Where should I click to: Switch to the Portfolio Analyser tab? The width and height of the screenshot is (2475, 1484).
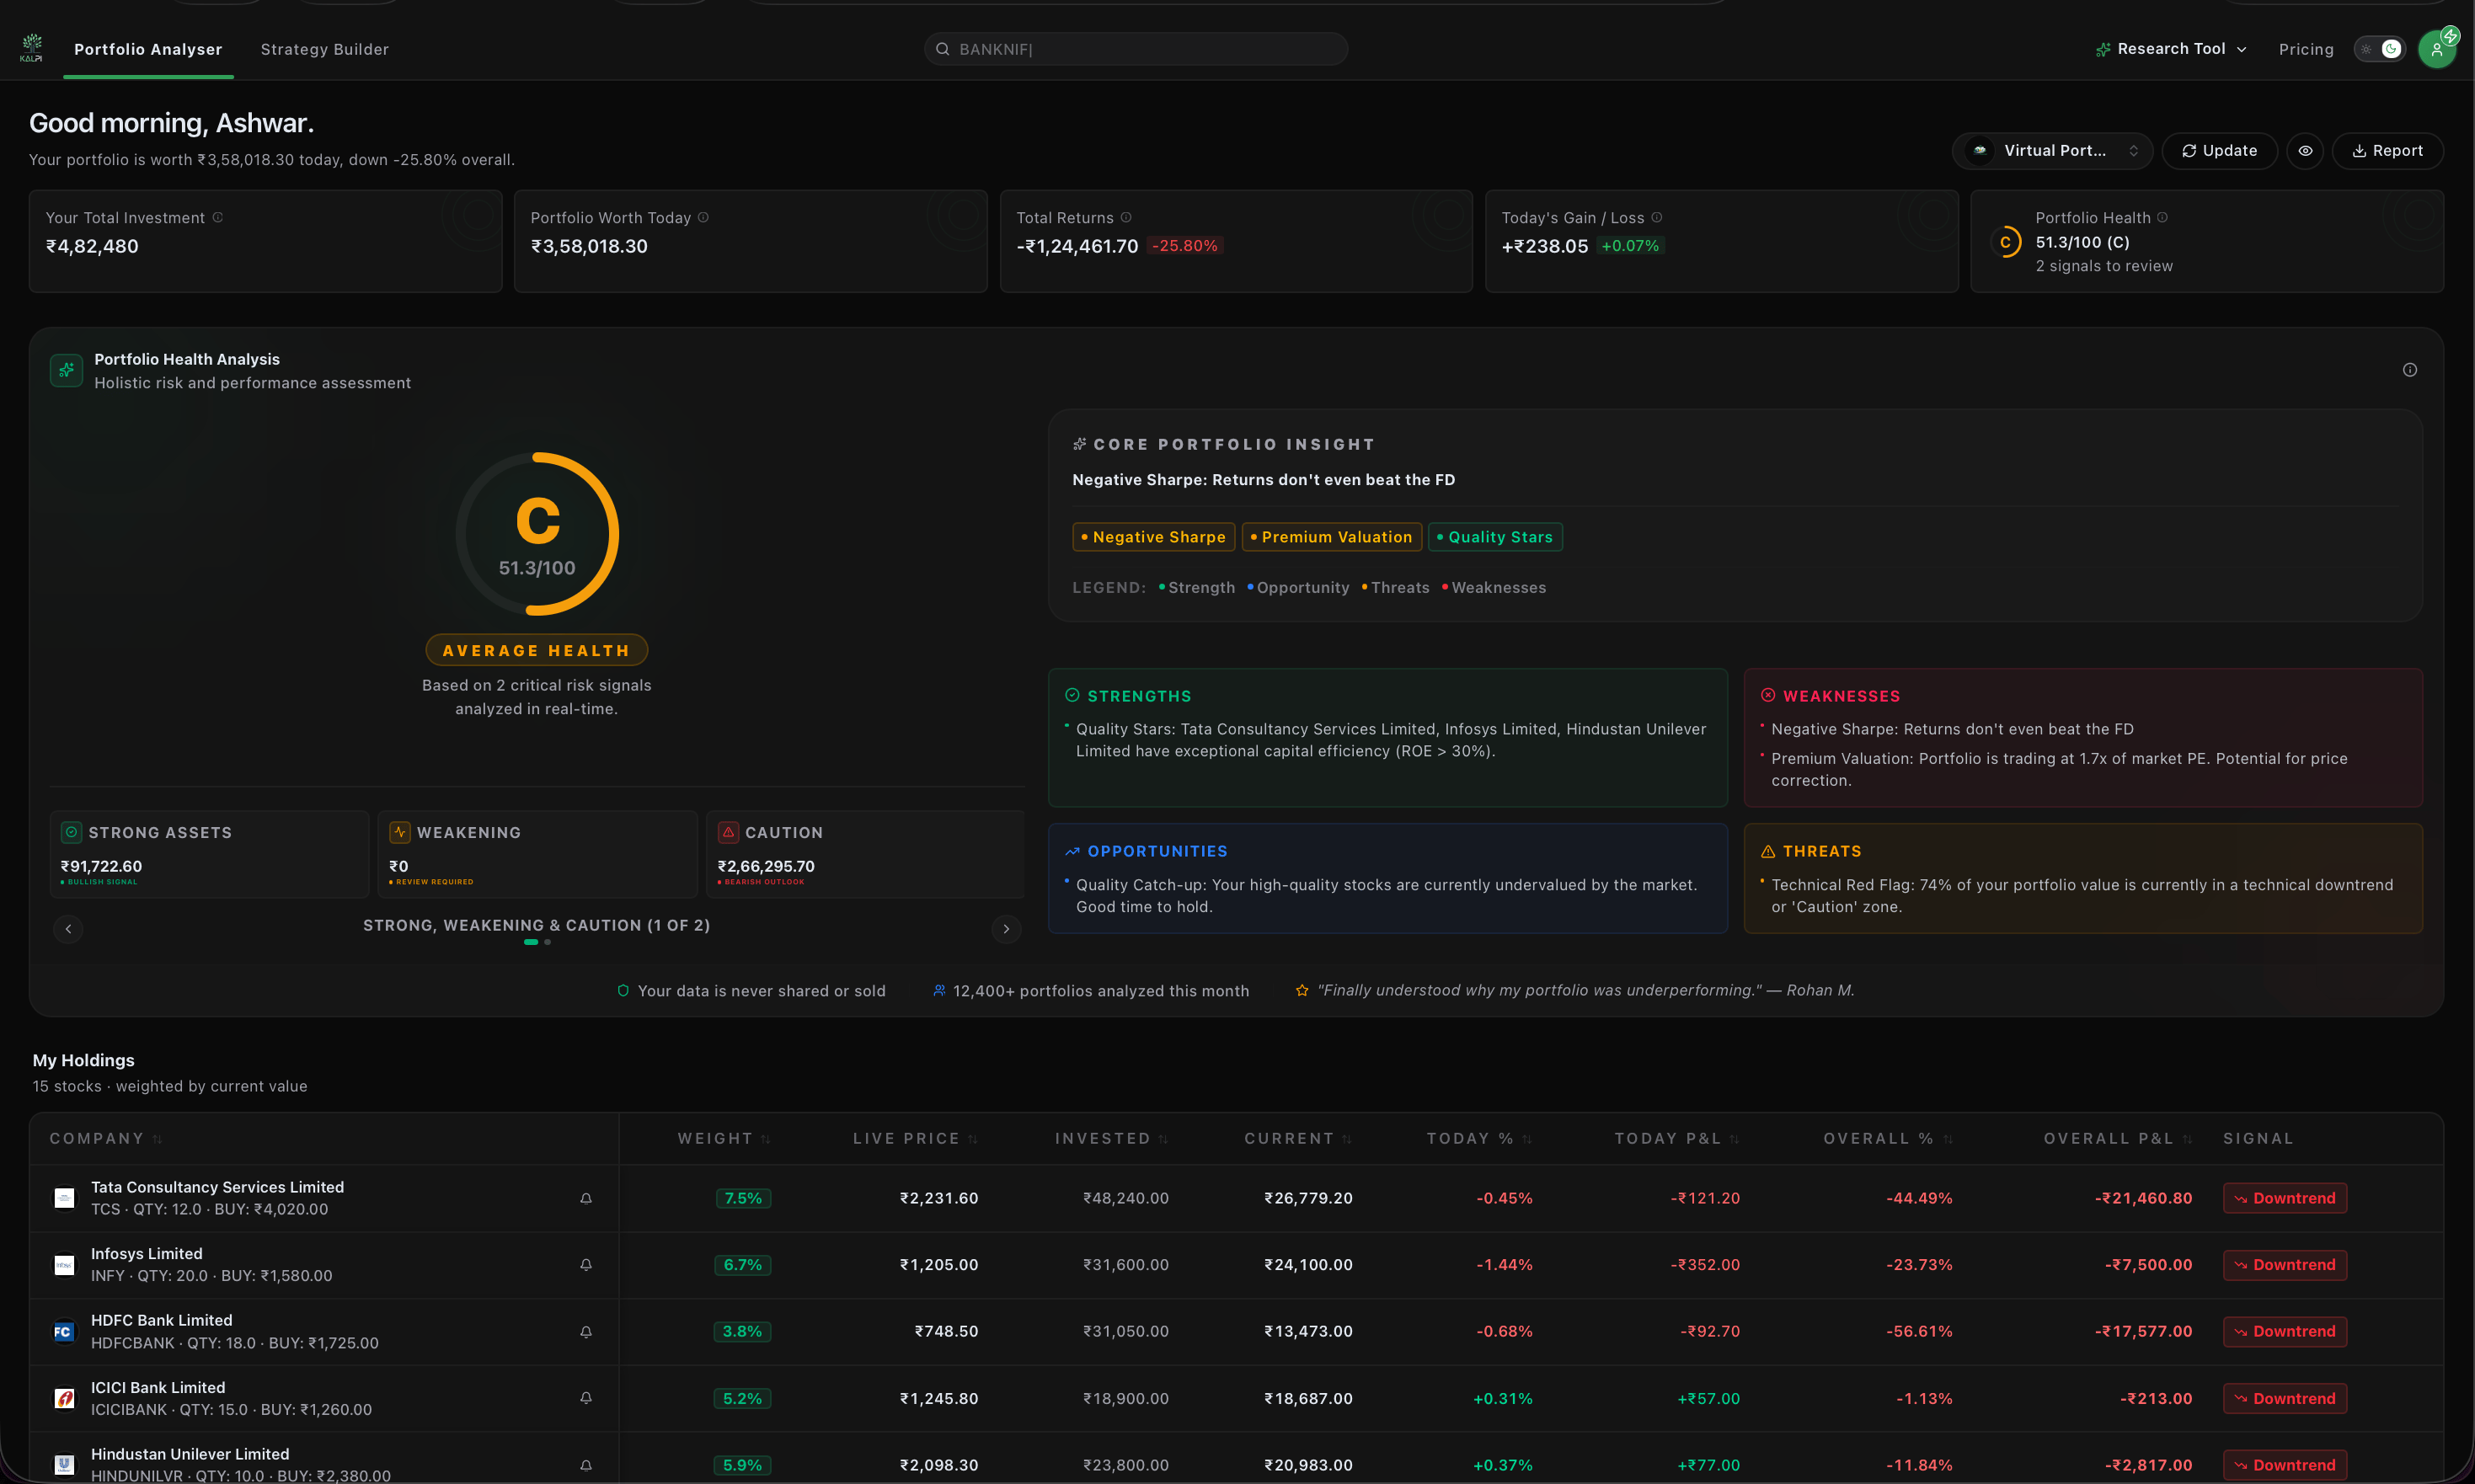148,49
